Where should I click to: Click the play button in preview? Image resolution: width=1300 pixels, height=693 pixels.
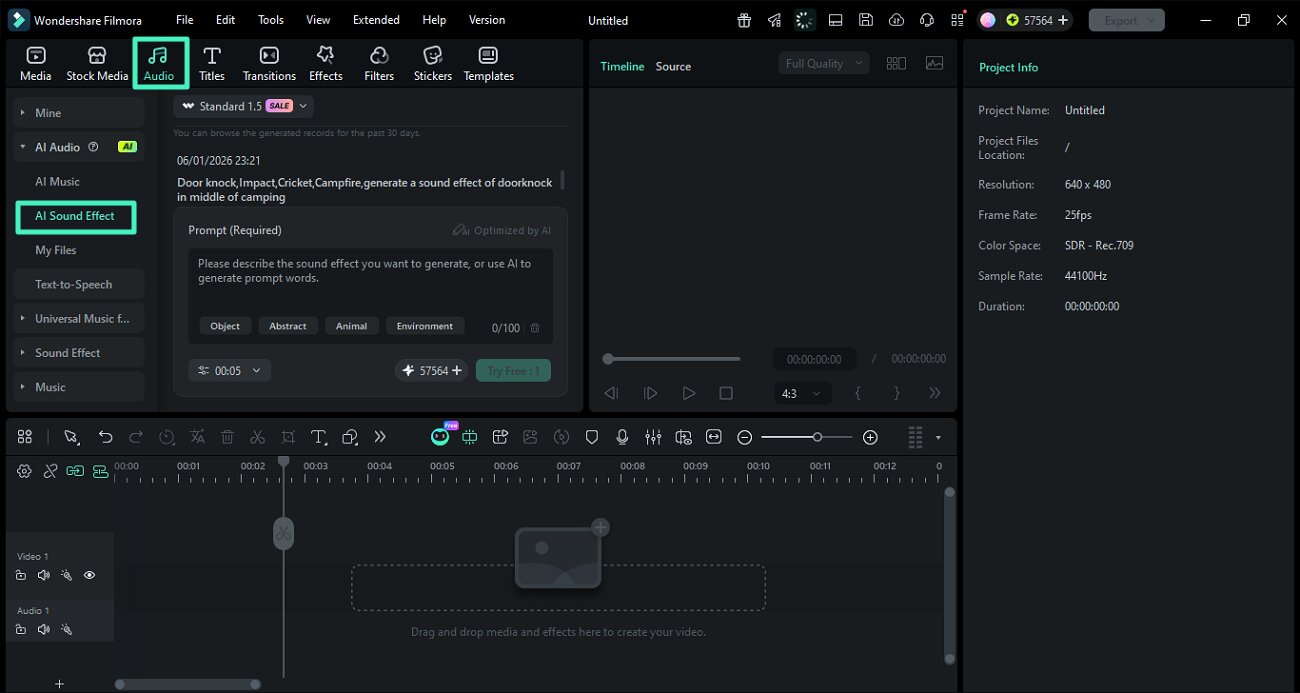[688, 394]
